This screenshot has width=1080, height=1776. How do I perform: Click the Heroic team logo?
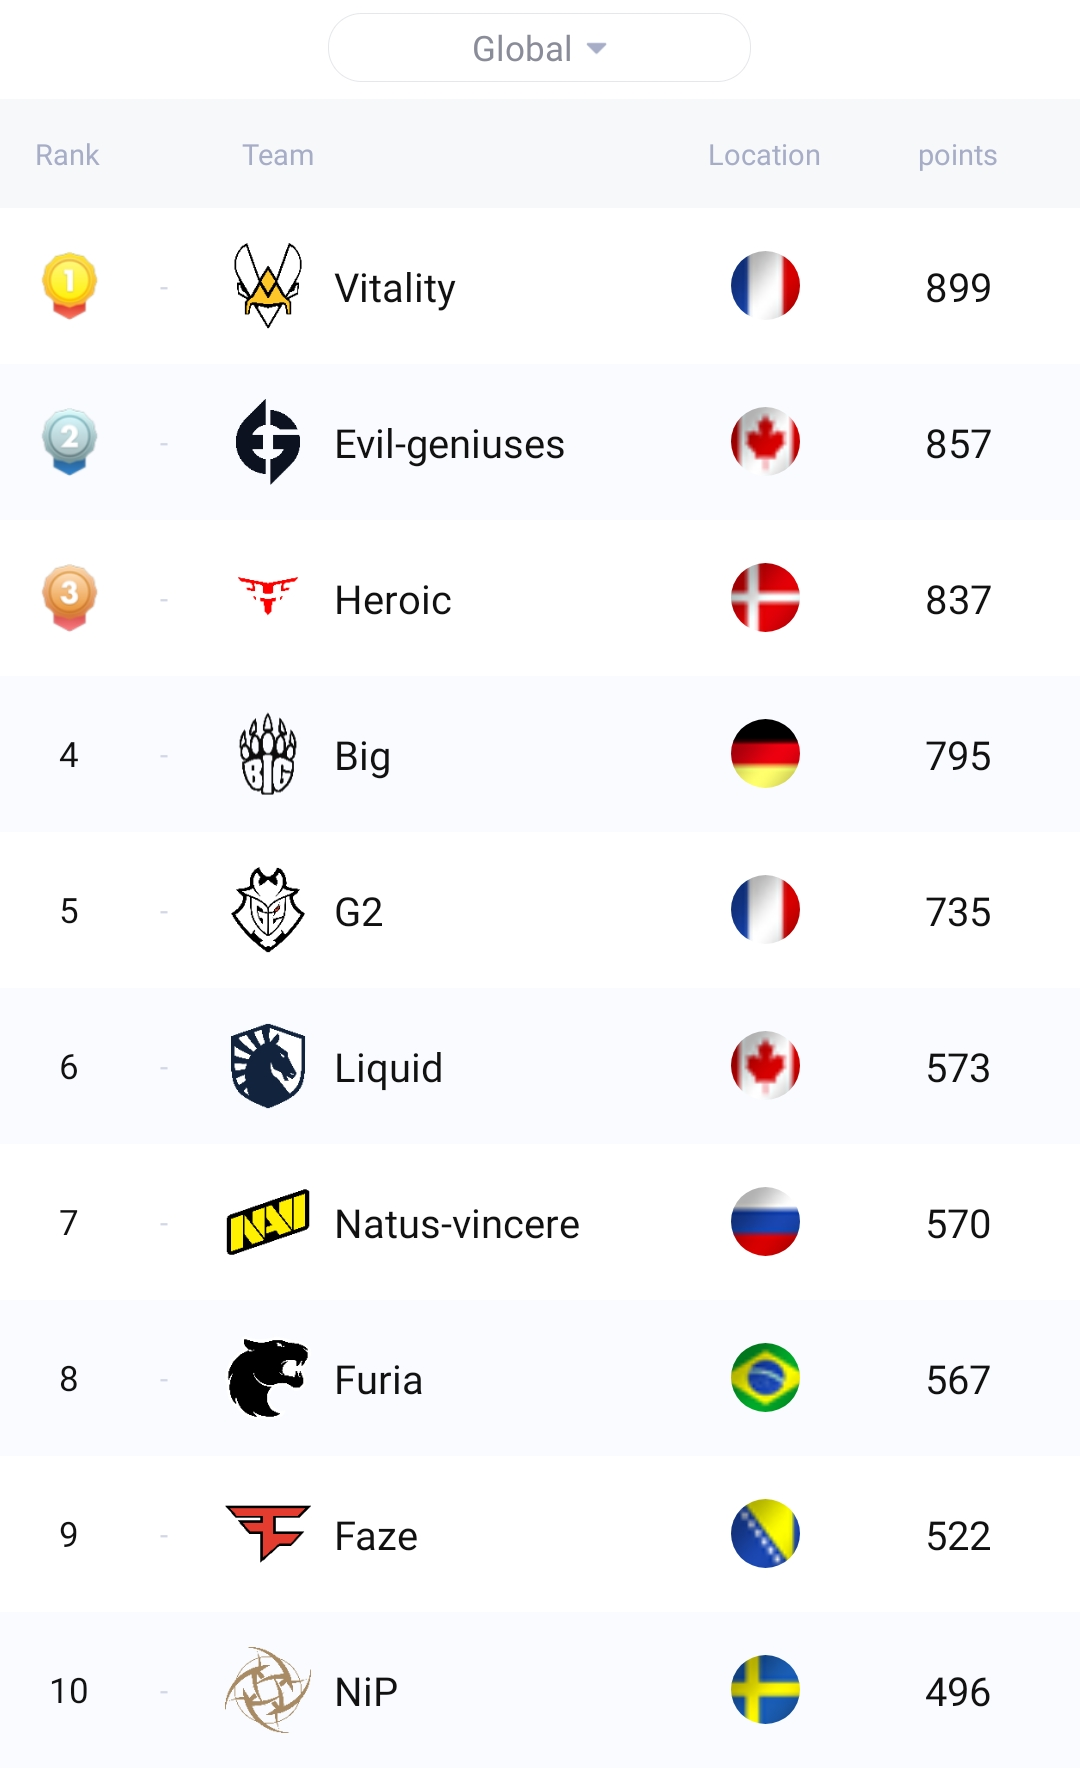point(267,596)
